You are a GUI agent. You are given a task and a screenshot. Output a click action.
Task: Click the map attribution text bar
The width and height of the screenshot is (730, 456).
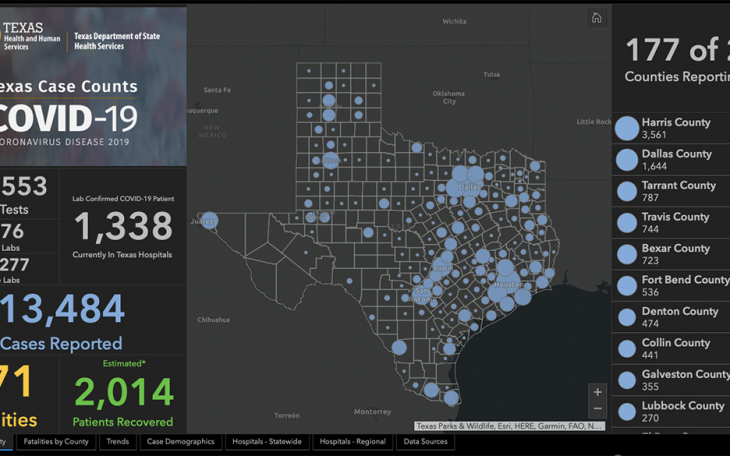[510, 426]
